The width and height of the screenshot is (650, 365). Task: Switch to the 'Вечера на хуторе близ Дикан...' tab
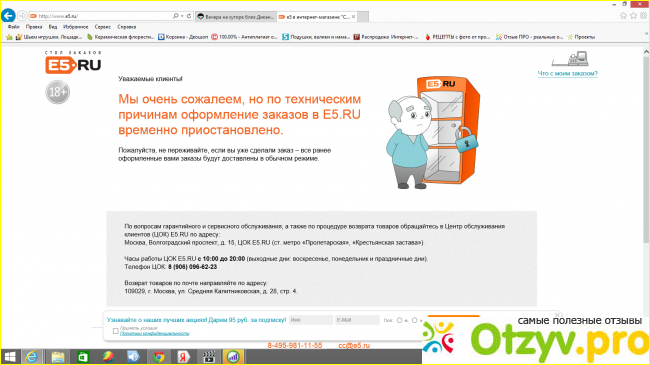(235, 17)
